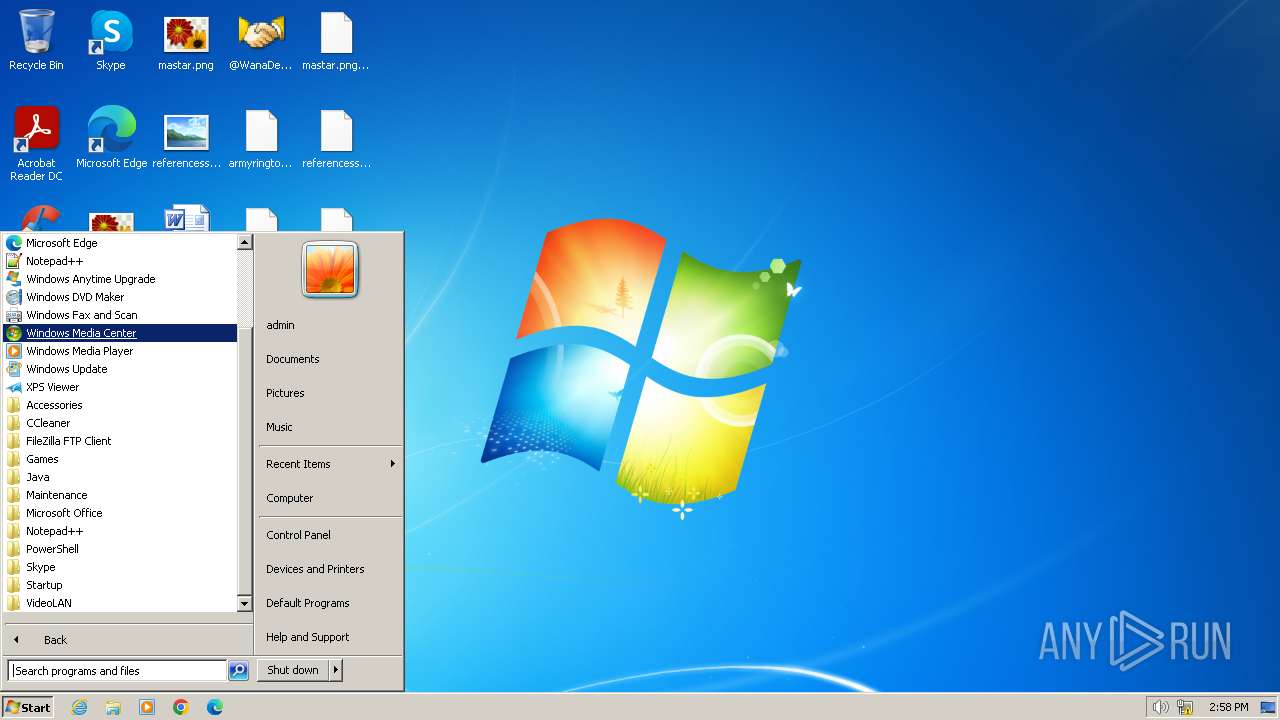The image size is (1280, 720).
Task: Click the network status tray icon
Action: (1185, 707)
